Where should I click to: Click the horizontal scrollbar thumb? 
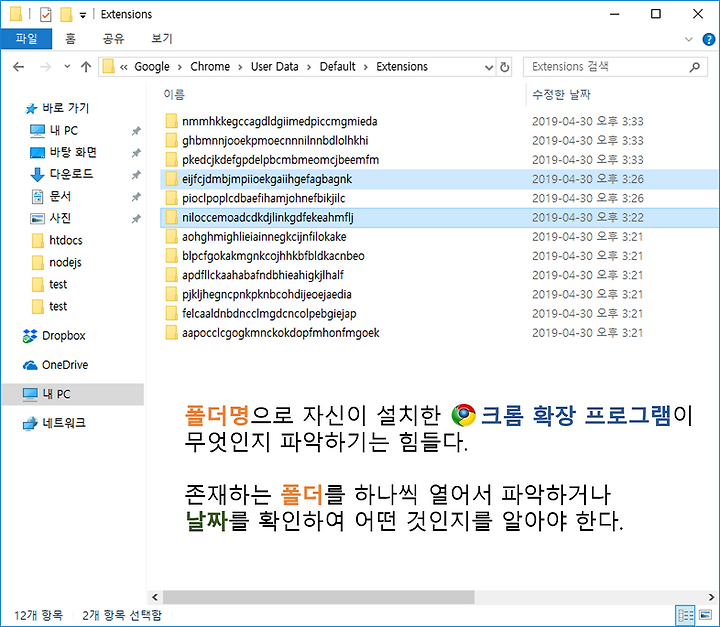[x=319, y=597]
